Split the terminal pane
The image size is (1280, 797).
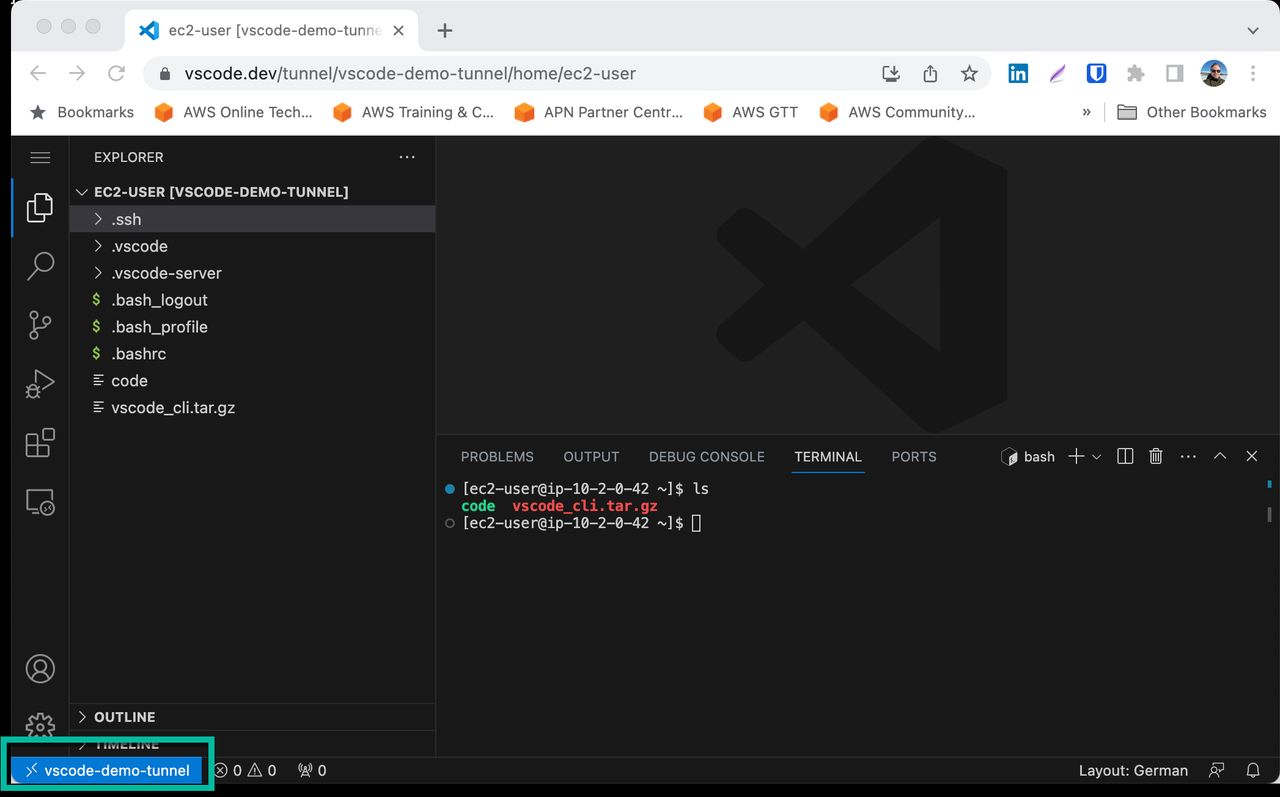(1125, 456)
